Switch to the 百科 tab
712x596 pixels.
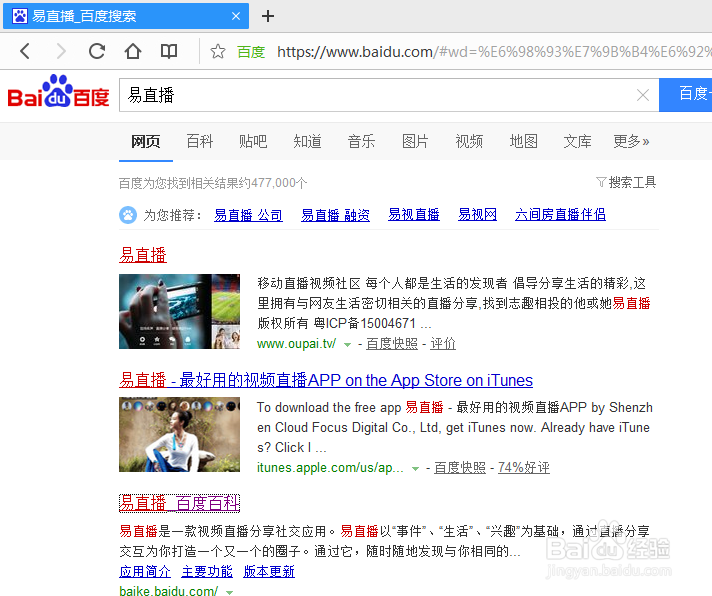point(199,142)
